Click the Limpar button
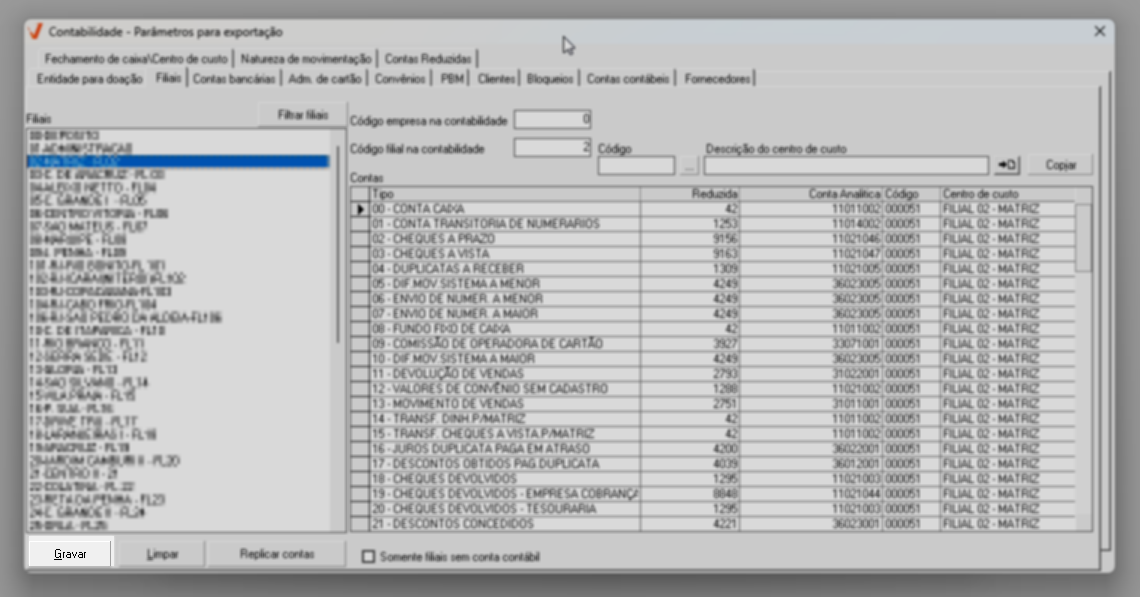Image resolution: width=1140 pixels, height=597 pixels. click(x=162, y=553)
